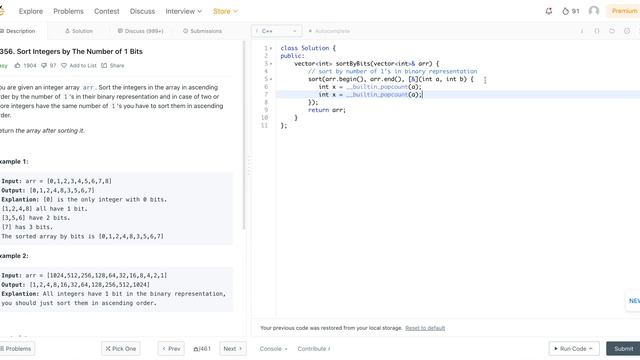Viewport: 640px width, 360px height.
Task: Expand the Store dropdown menu
Action: [225, 11]
